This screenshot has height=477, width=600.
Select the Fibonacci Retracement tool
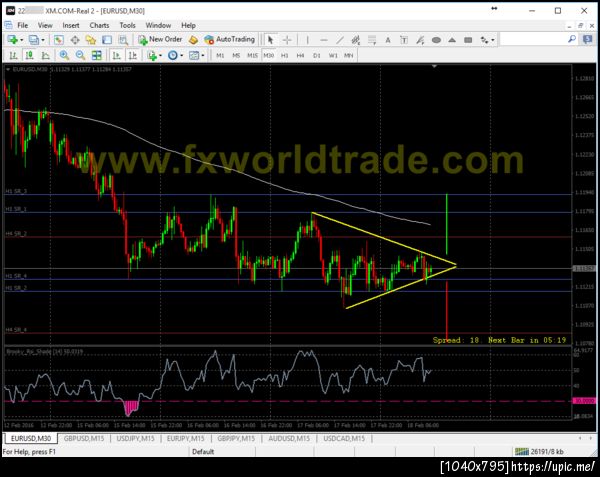[x=372, y=40]
